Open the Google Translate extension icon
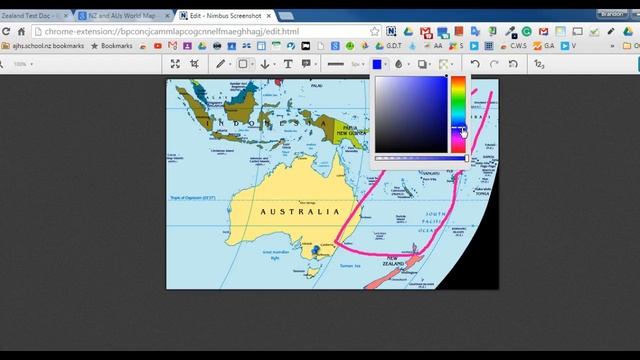Screen dimensions: 640x360 (x=475, y=31)
